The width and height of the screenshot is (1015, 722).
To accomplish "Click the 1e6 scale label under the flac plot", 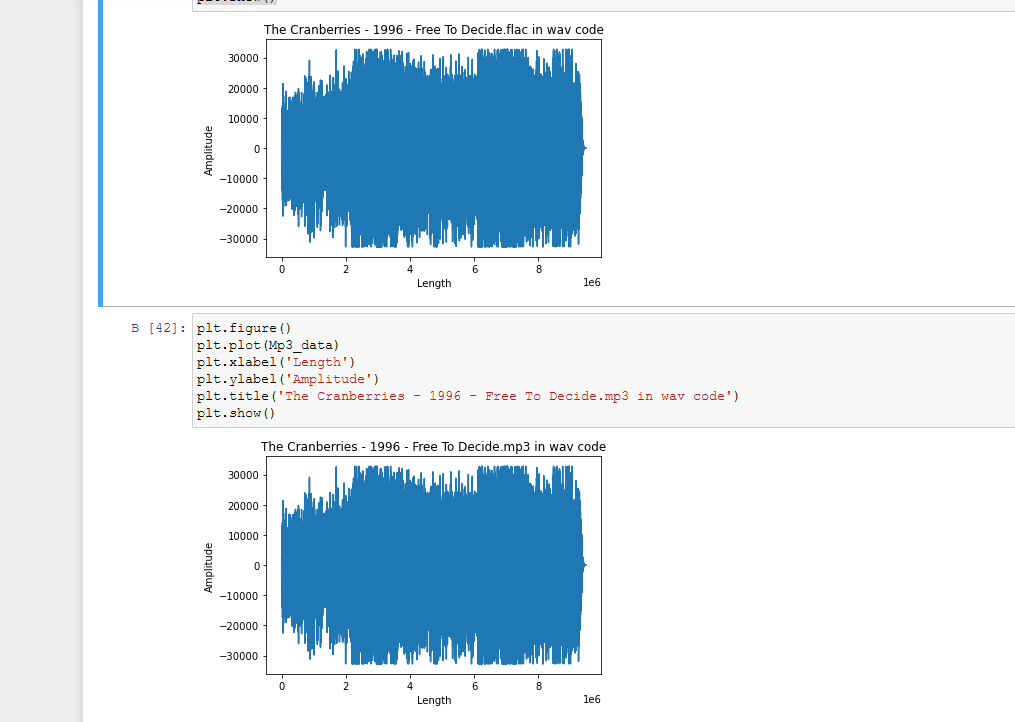I will (x=592, y=282).
